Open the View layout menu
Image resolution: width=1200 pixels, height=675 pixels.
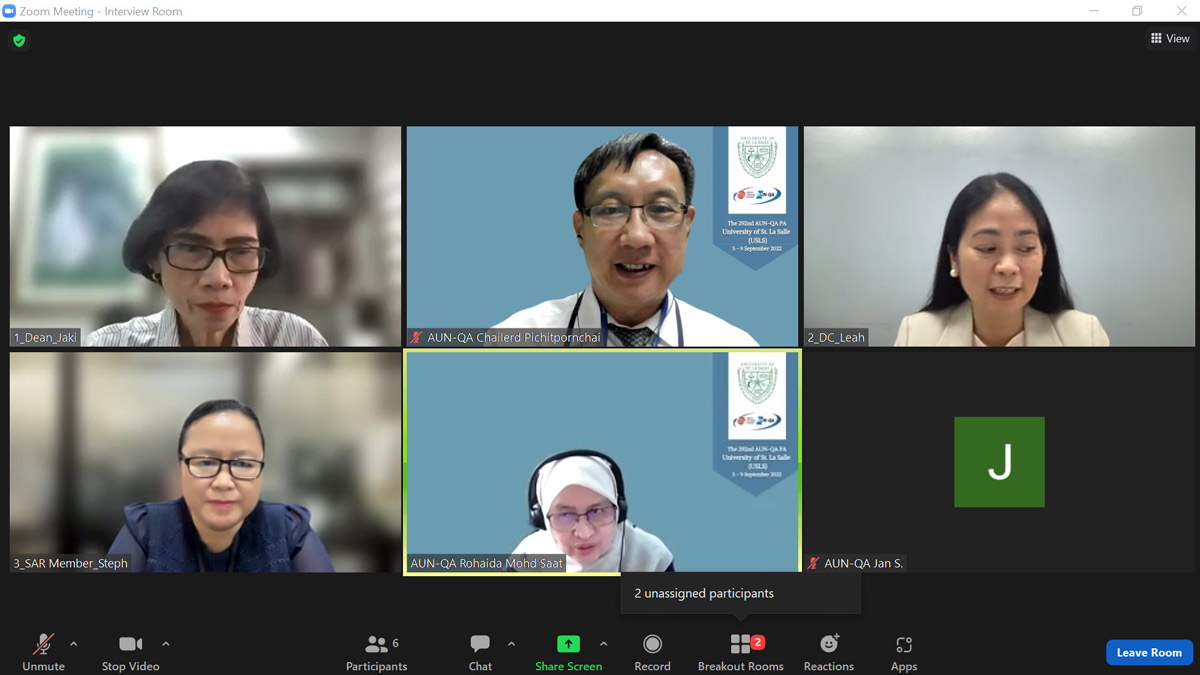point(1170,38)
